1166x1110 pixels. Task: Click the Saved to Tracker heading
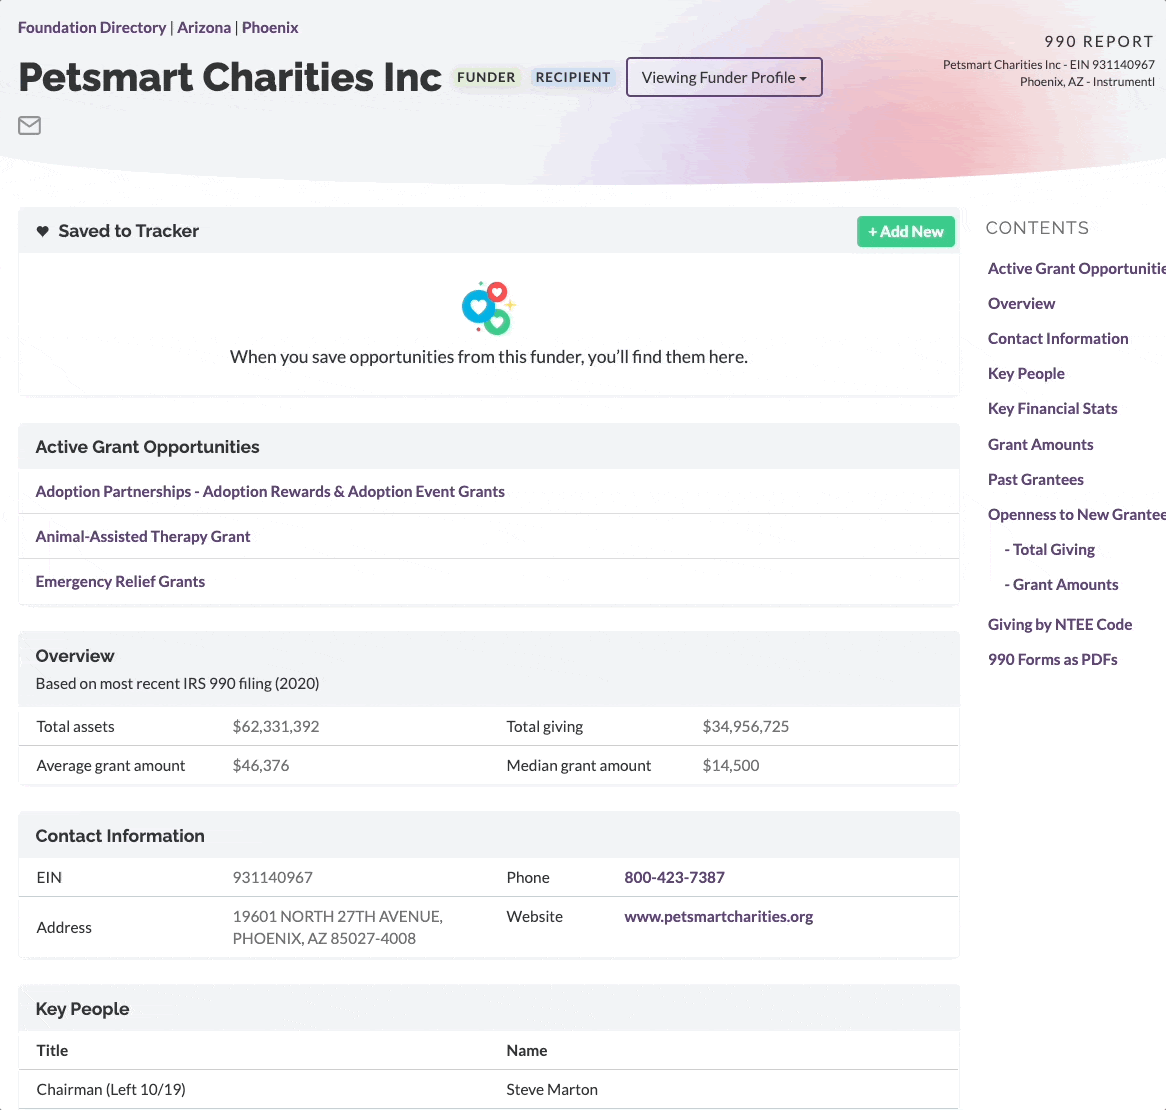129,231
